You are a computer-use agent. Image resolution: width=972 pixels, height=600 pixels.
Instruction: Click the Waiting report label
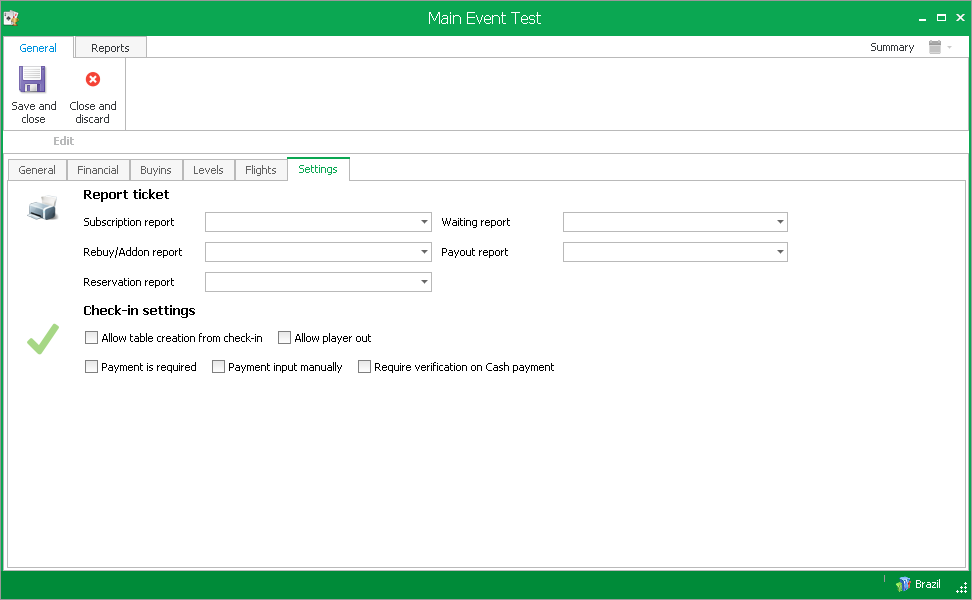[475, 222]
